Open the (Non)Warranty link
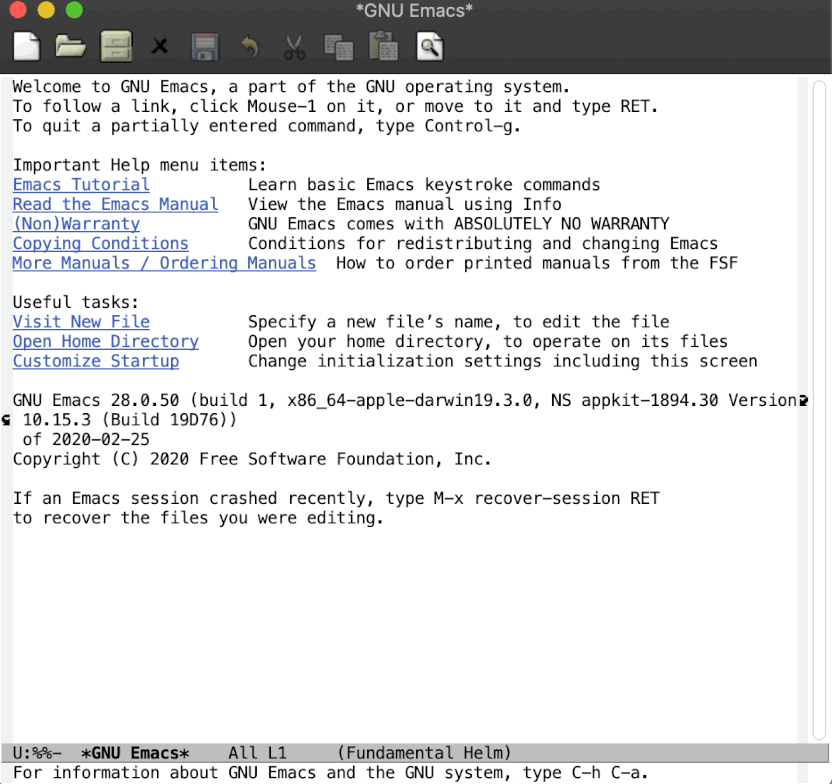This screenshot has height=784, width=832. point(76,224)
